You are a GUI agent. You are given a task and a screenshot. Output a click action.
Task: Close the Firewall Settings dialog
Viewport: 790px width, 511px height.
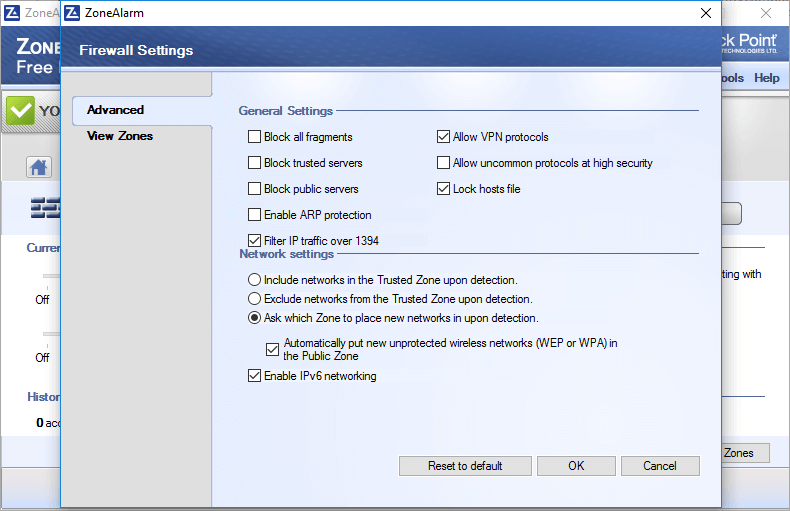[706, 13]
